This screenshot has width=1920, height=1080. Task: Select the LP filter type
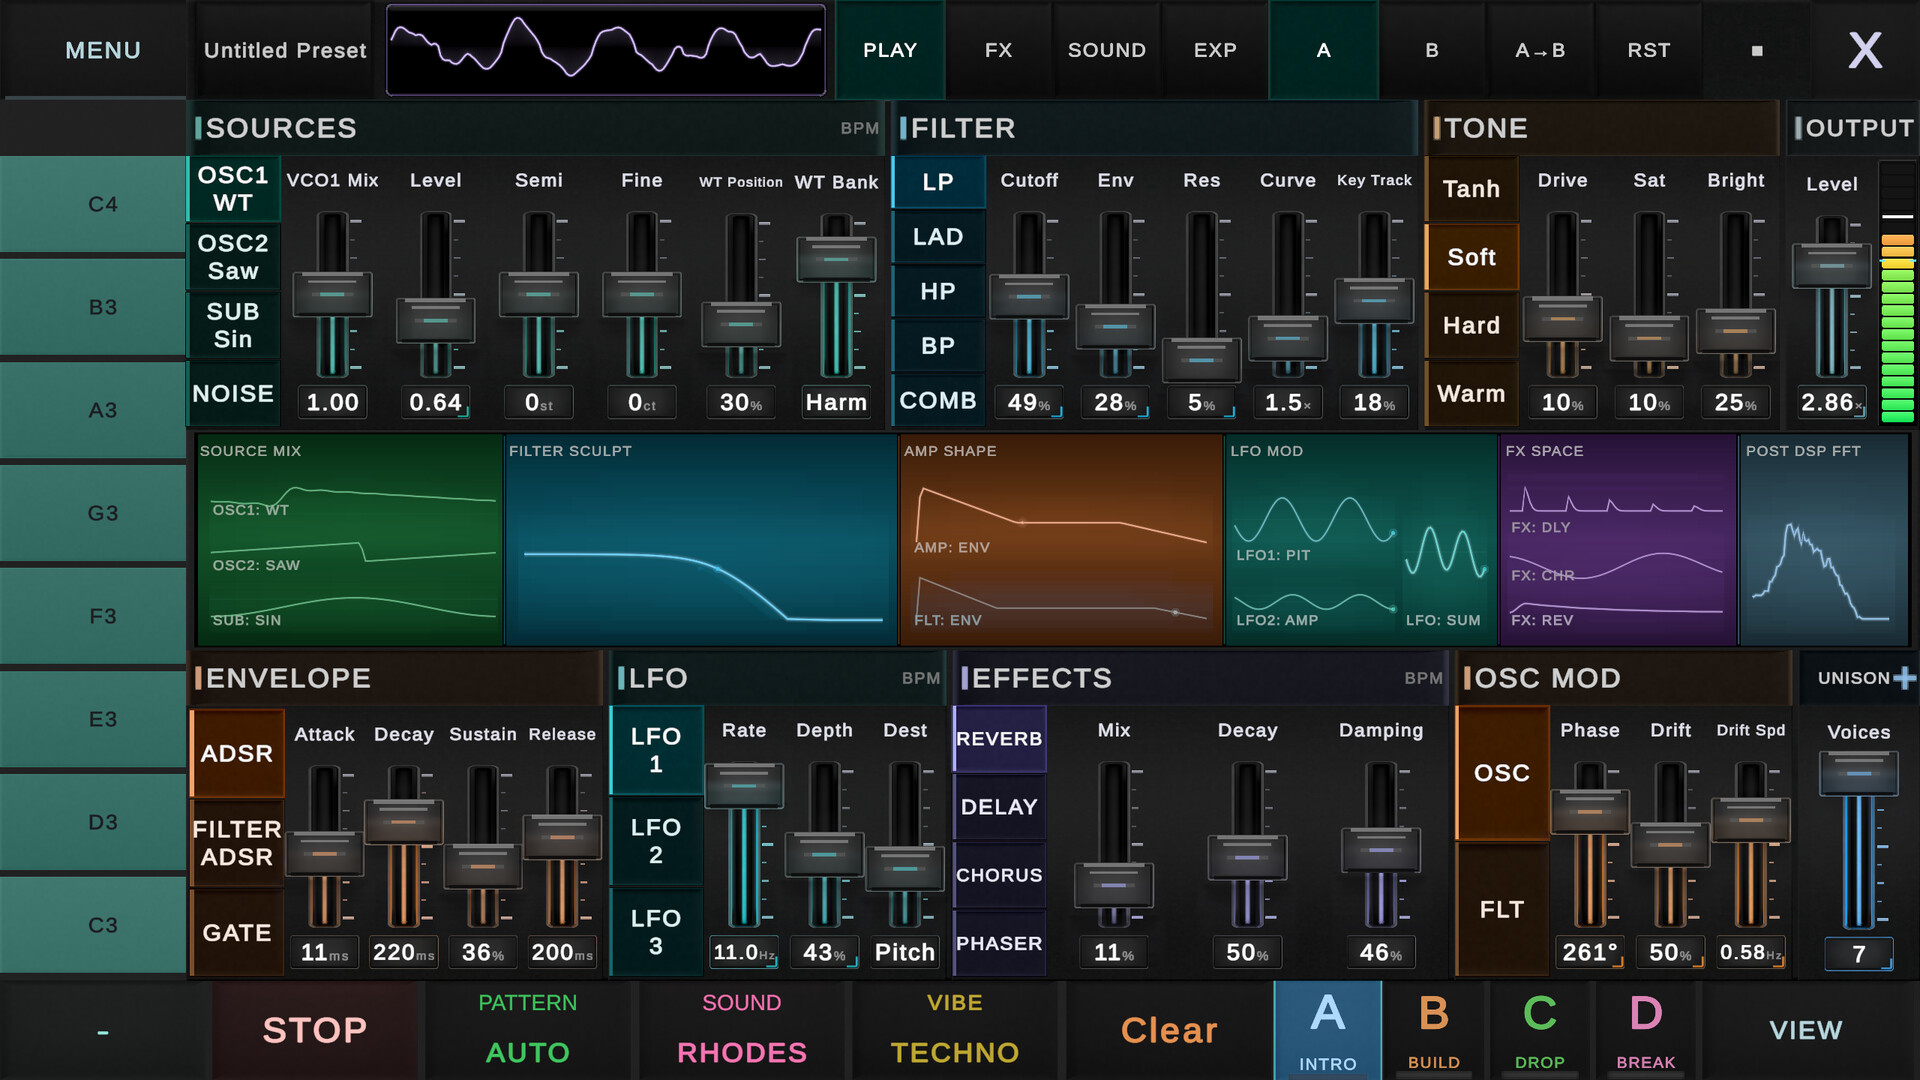click(938, 182)
